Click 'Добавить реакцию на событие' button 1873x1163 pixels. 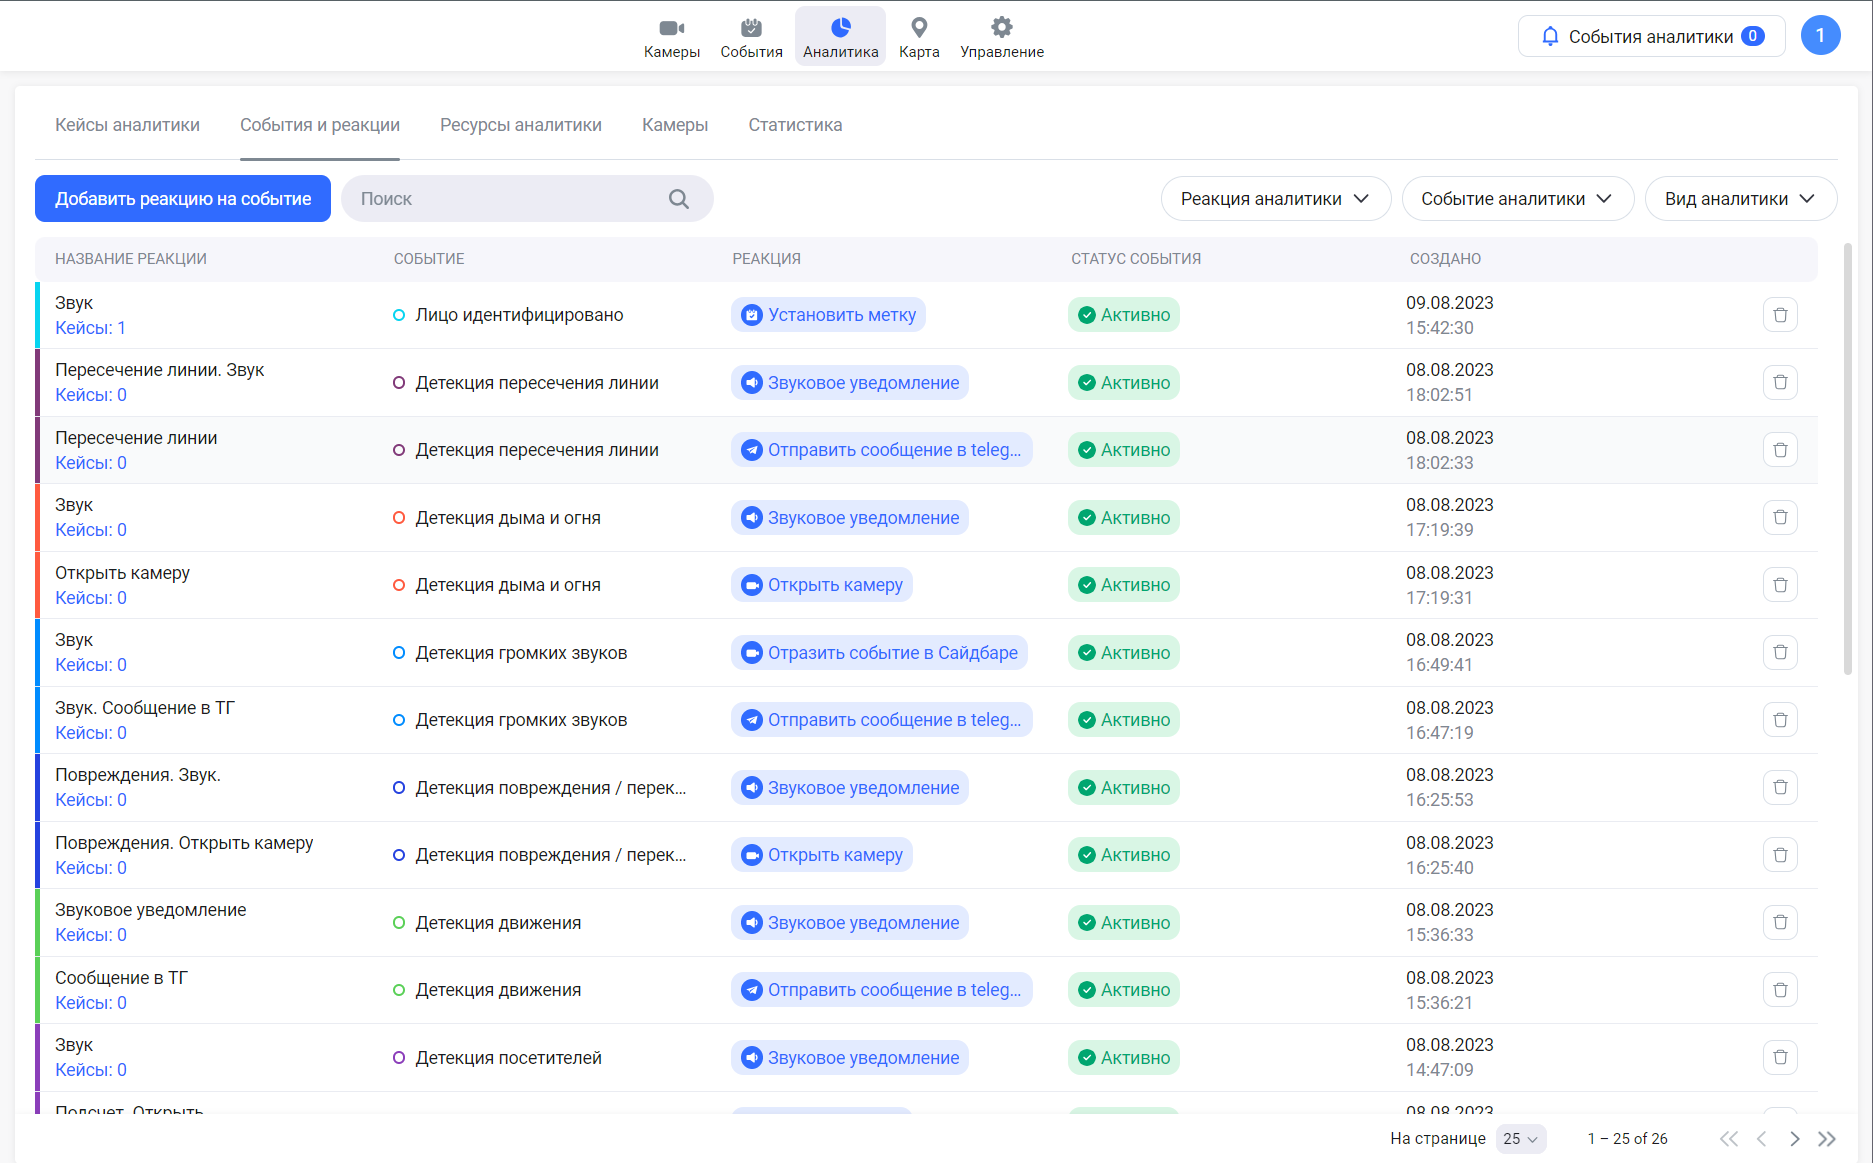[x=183, y=199]
